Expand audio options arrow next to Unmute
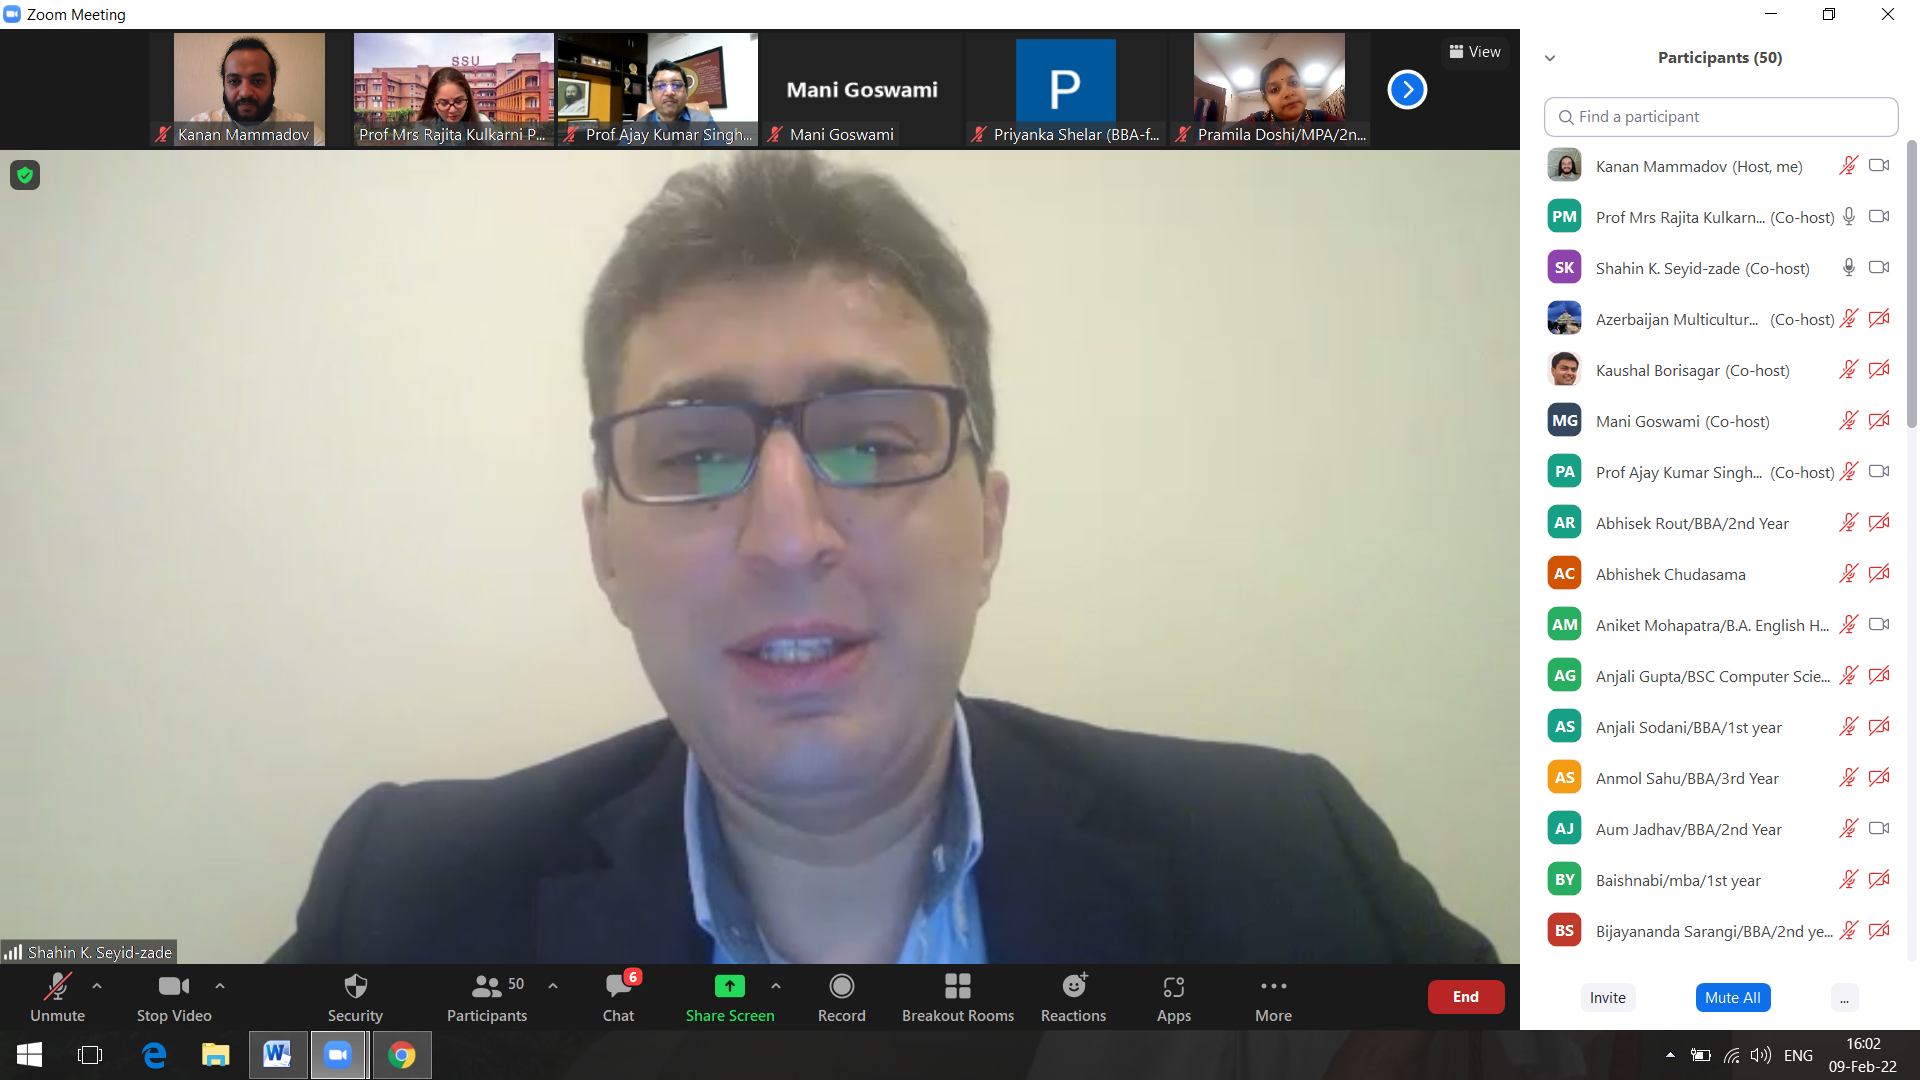The width and height of the screenshot is (1920, 1080). [x=97, y=986]
